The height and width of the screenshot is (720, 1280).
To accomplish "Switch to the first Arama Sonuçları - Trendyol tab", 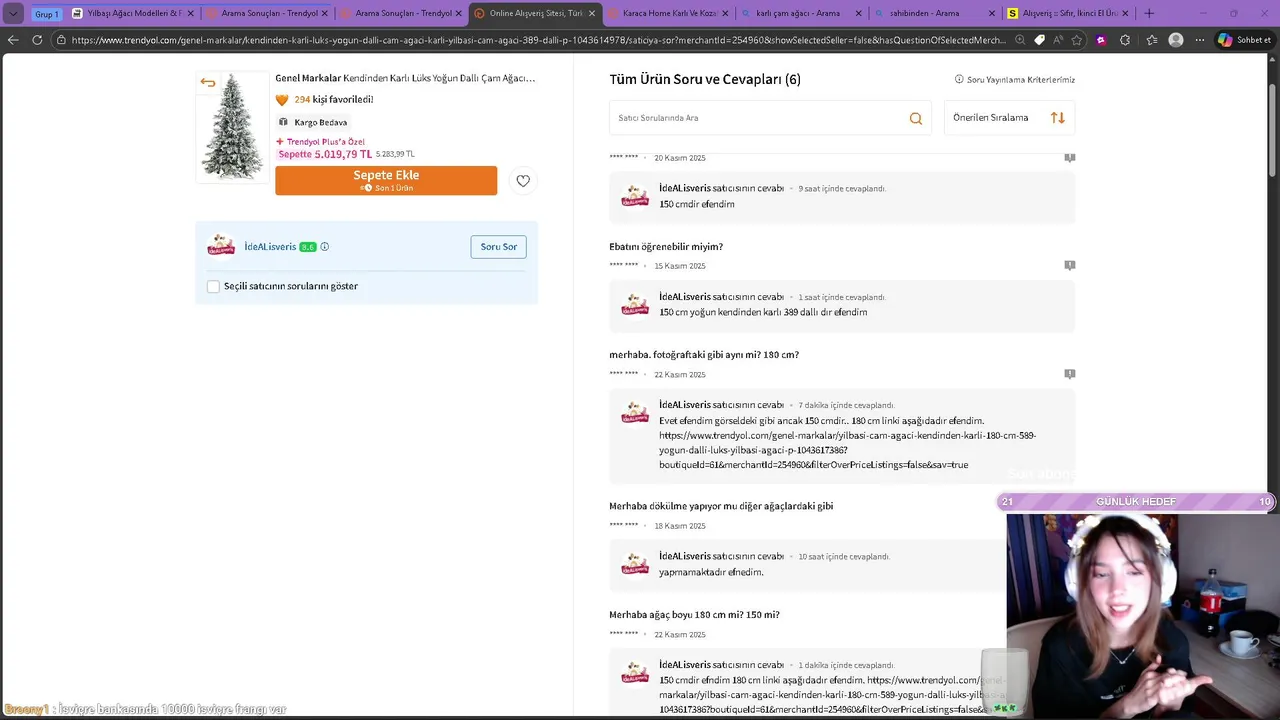I will pos(267,13).
